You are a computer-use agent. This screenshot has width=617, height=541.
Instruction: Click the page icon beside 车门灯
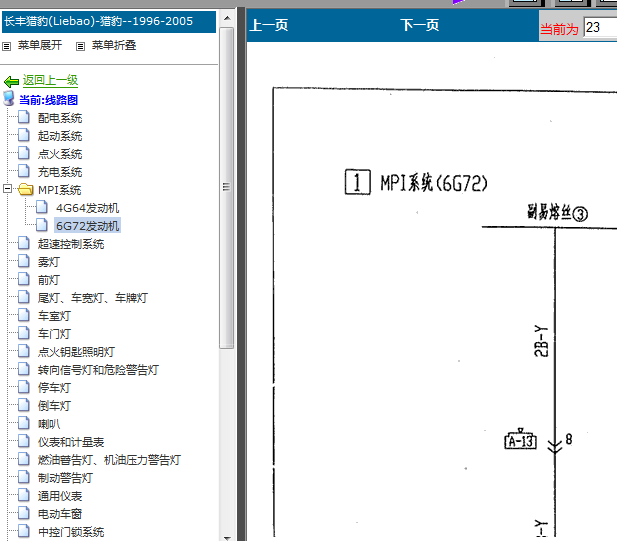pyautogui.click(x=24, y=333)
